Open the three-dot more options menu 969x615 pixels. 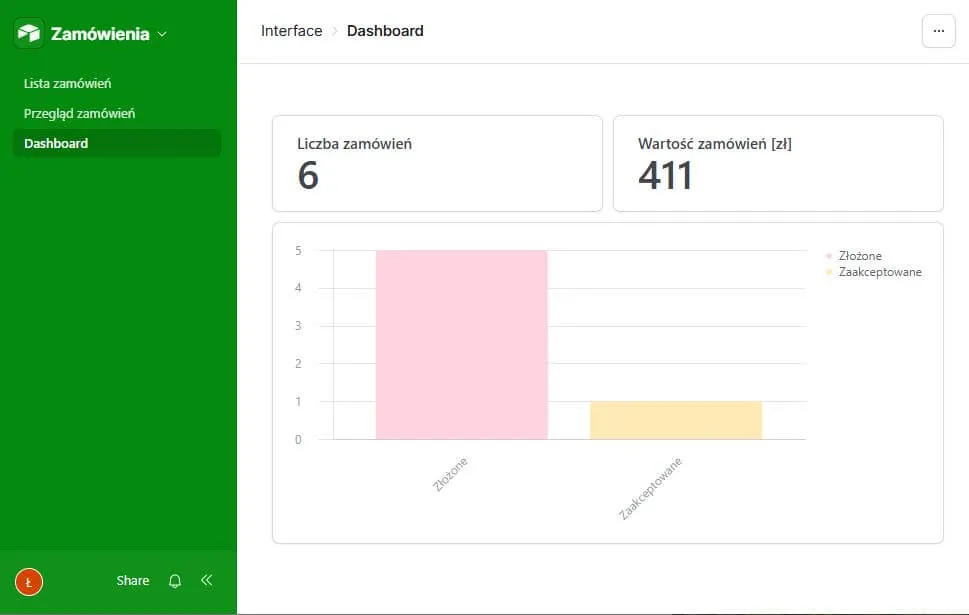[x=938, y=31]
